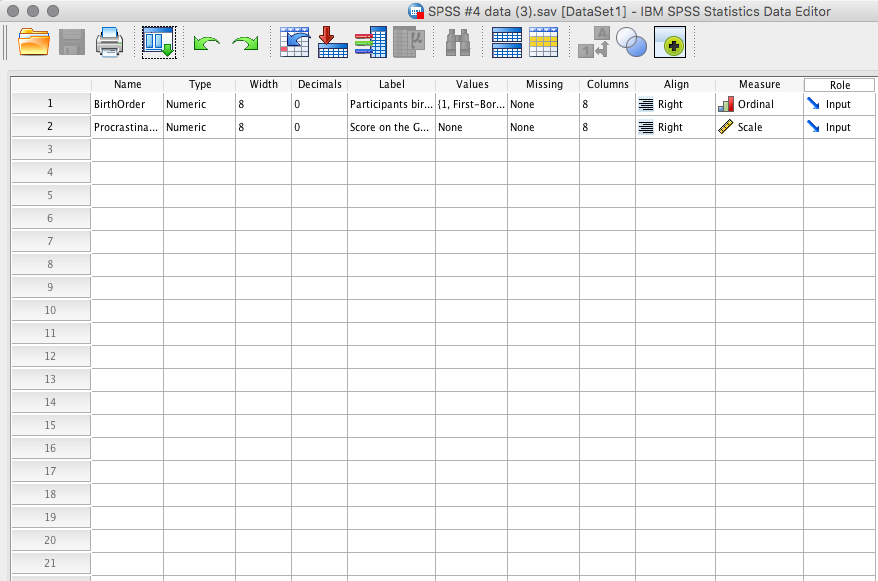Screen dimensions: 878x581
Task: Open an existing data file
Action: tap(33, 43)
